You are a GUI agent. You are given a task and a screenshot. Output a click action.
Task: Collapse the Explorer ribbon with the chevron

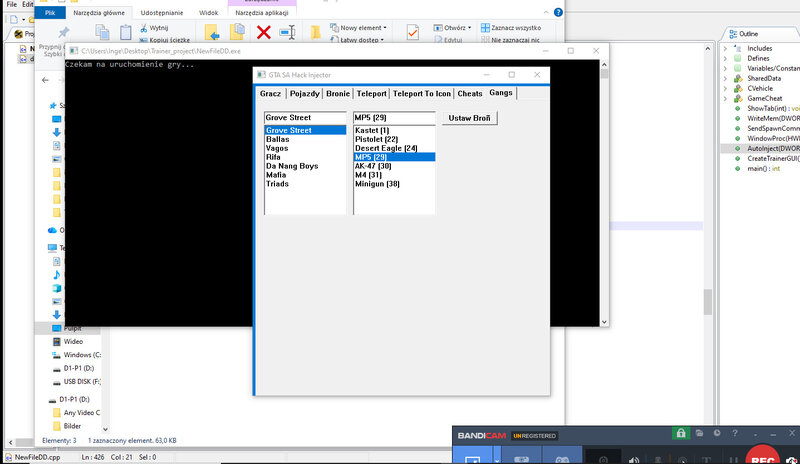546,12
